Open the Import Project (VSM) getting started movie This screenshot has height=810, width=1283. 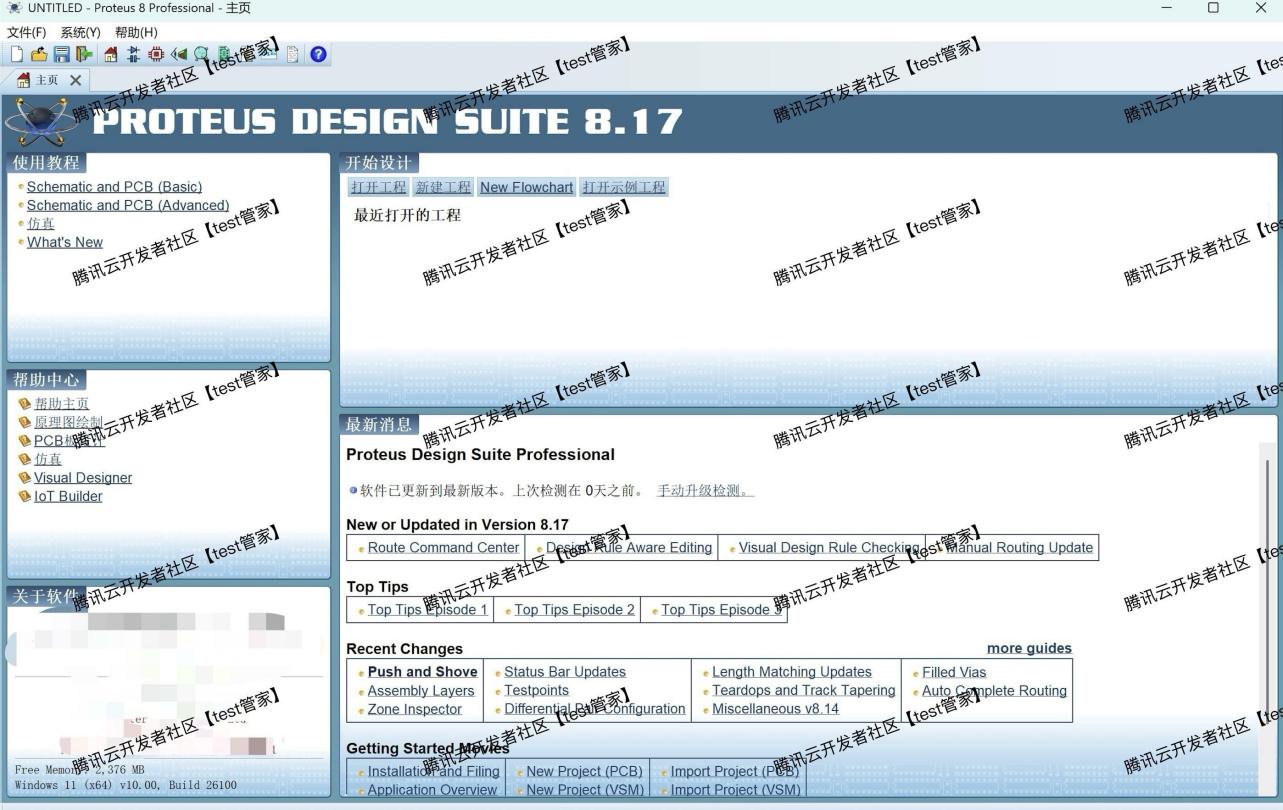point(735,789)
